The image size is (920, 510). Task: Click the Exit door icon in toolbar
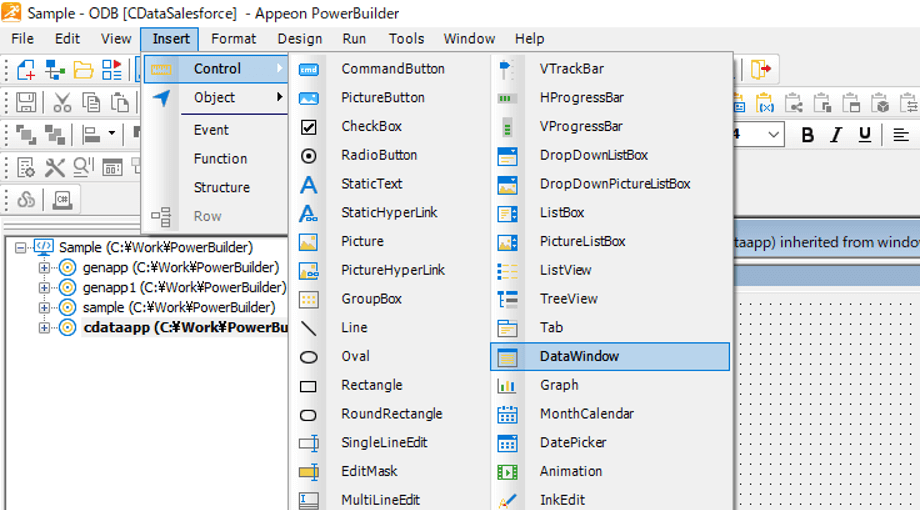point(760,69)
